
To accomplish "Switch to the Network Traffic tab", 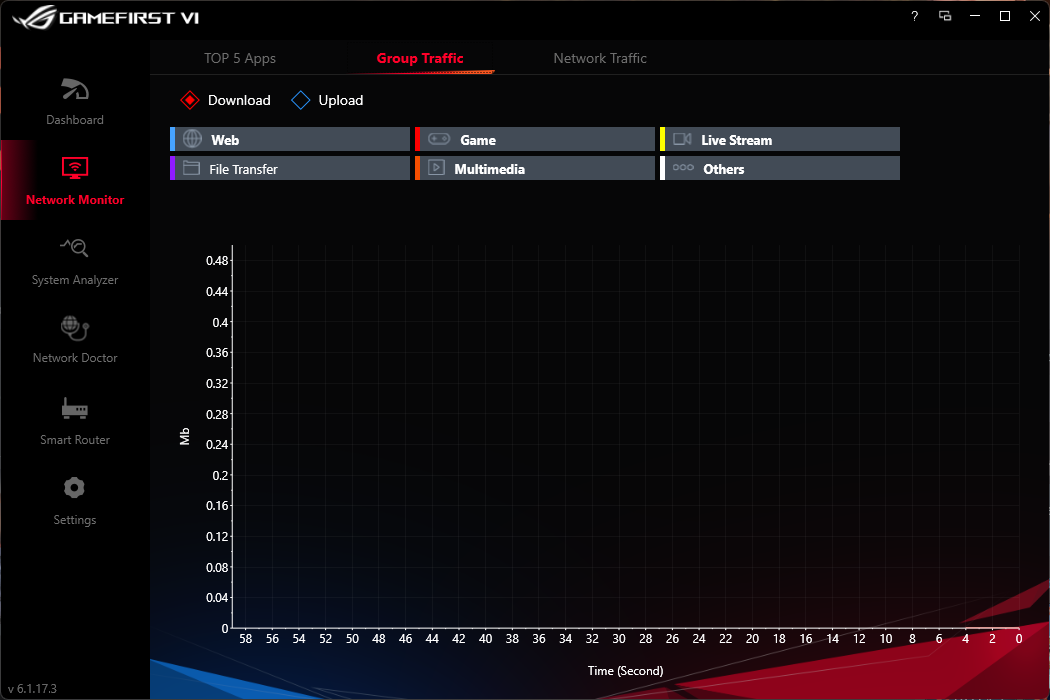I will click(x=600, y=58).
